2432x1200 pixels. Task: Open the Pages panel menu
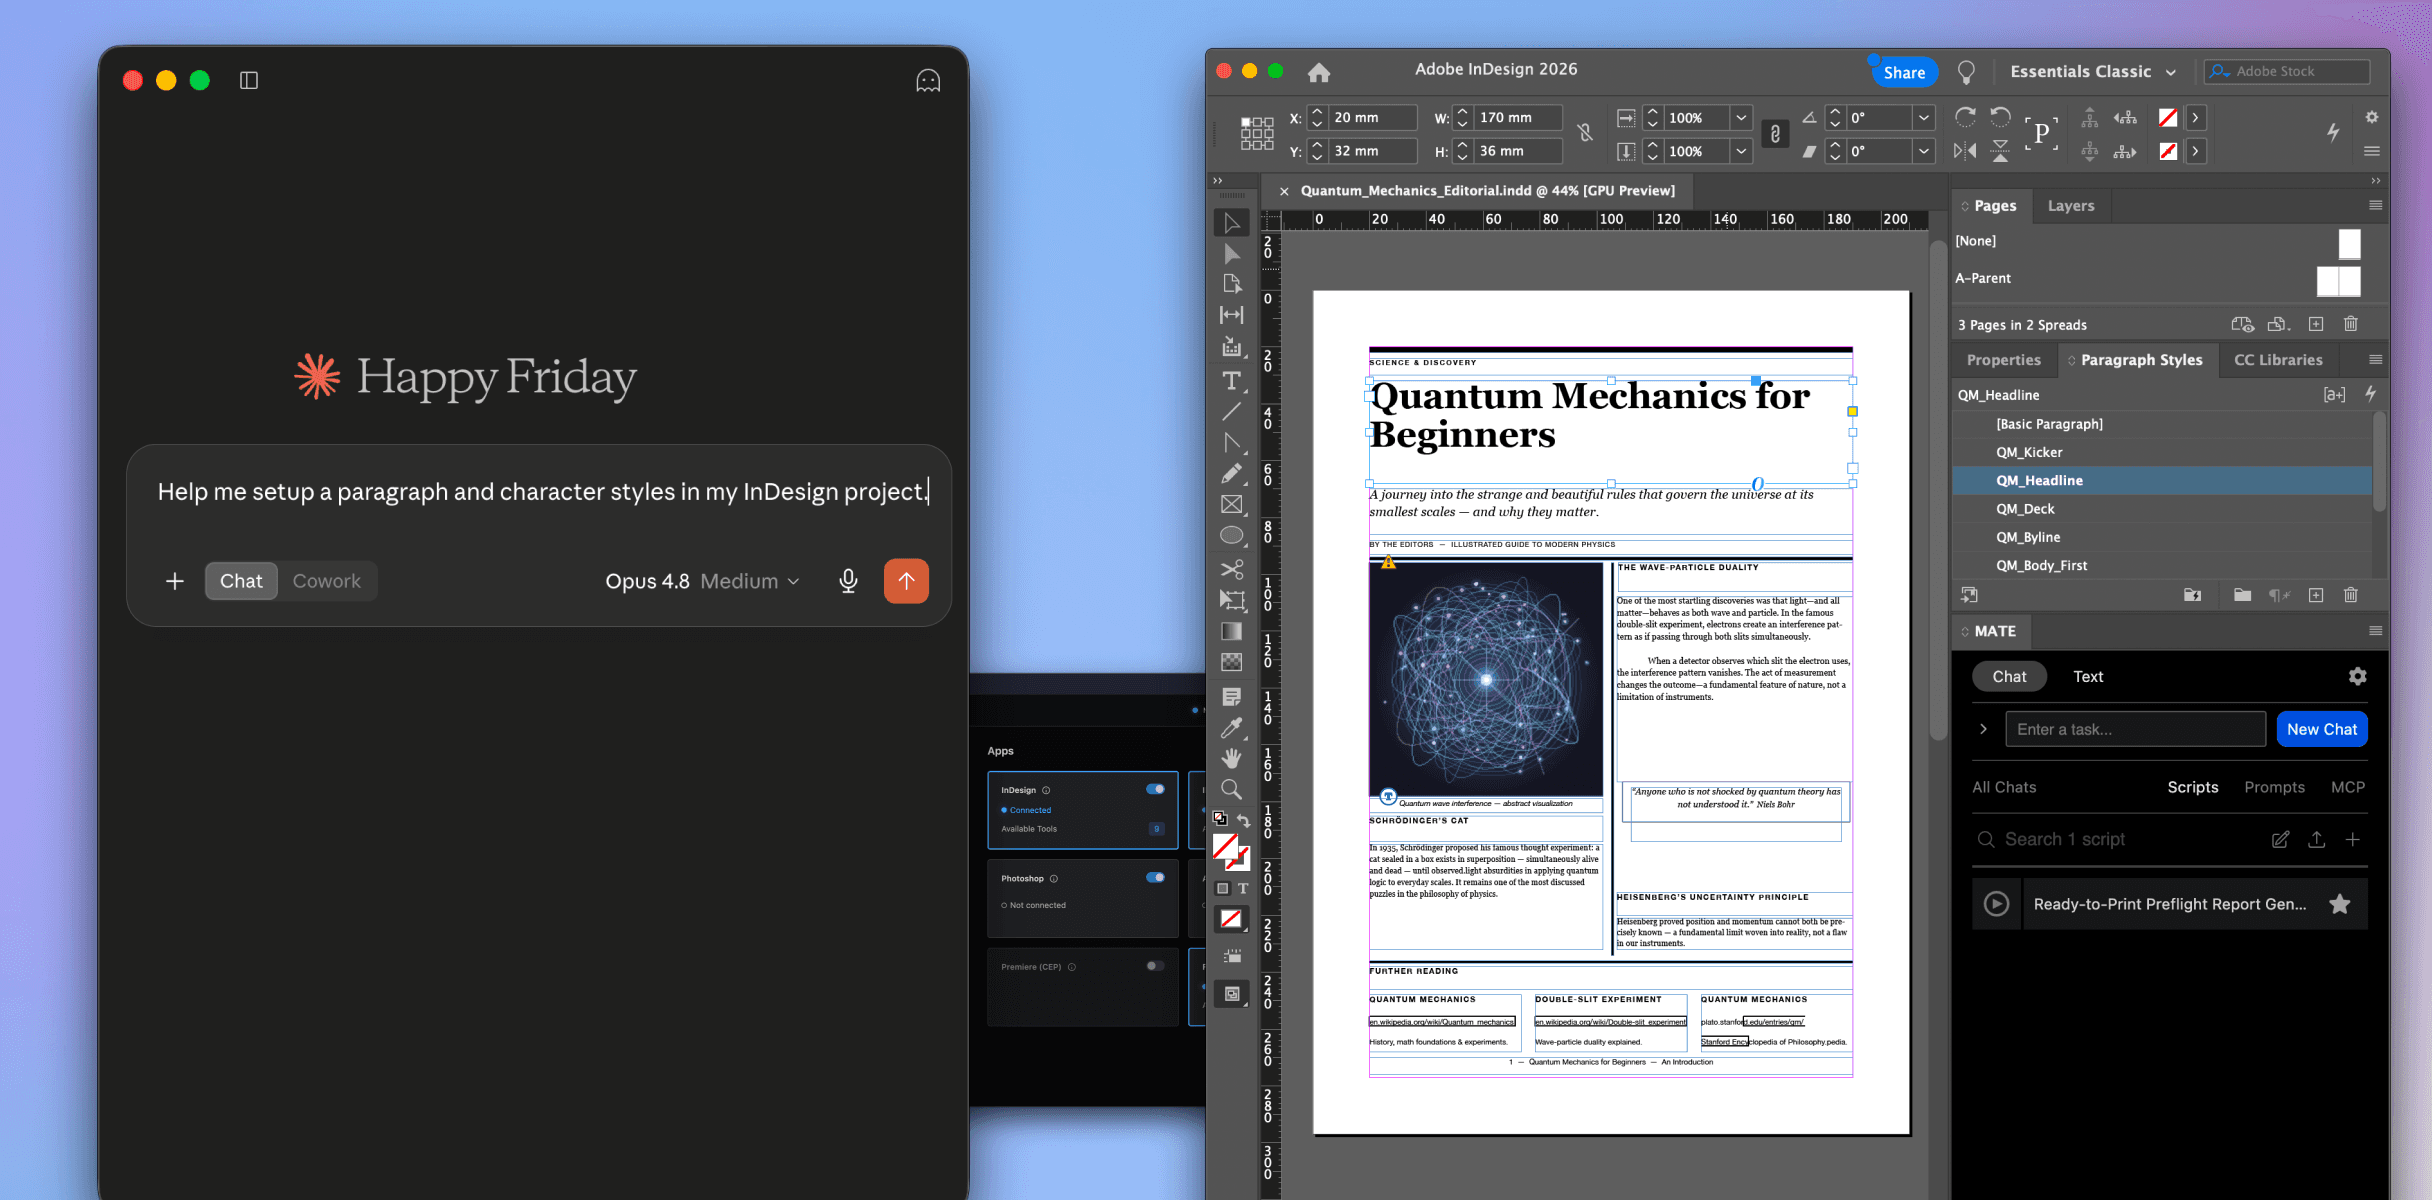(2376, 205)
